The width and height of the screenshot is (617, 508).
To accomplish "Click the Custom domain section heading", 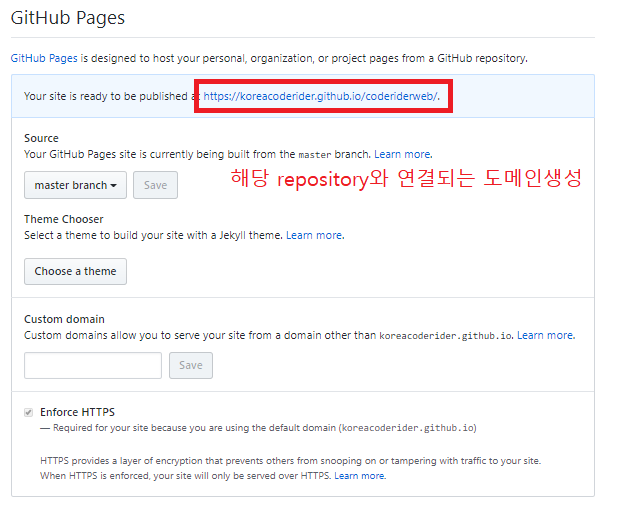I will click(x=65, y=319).
